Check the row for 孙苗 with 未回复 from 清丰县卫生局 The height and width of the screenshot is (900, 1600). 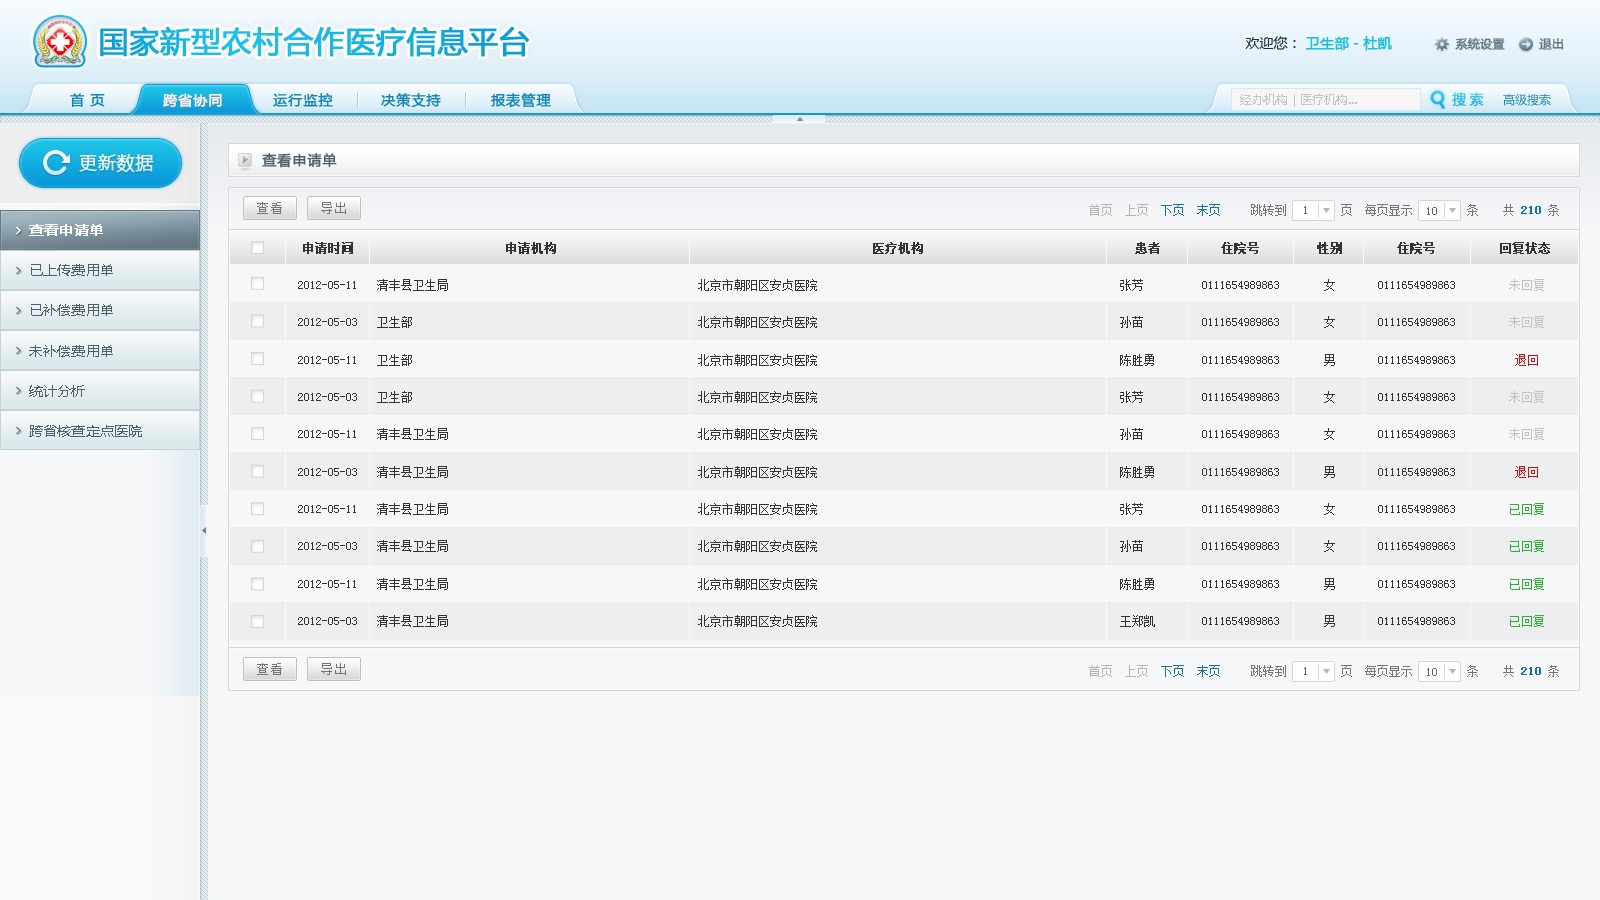(257, 434)
